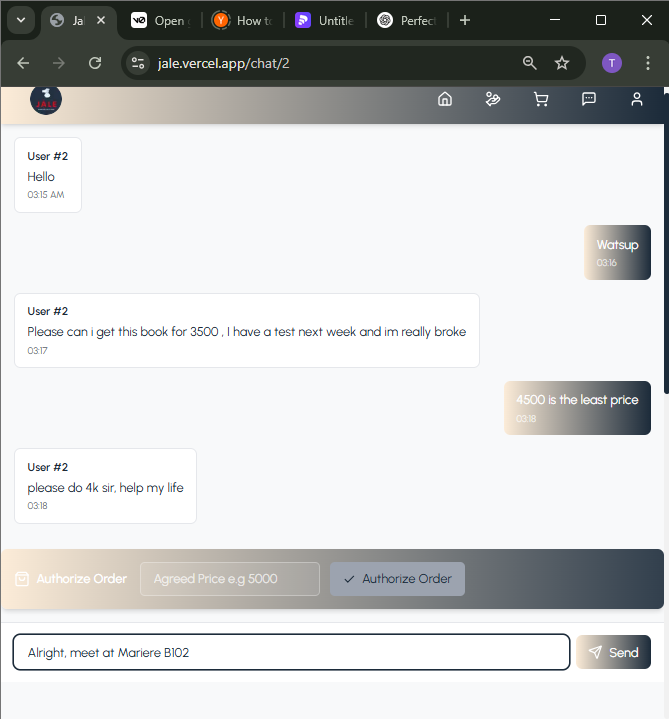Open the home icon in navbar
The width and height of the screenshot is (669, 719).
pyautogui.click(x=445, y=99)
